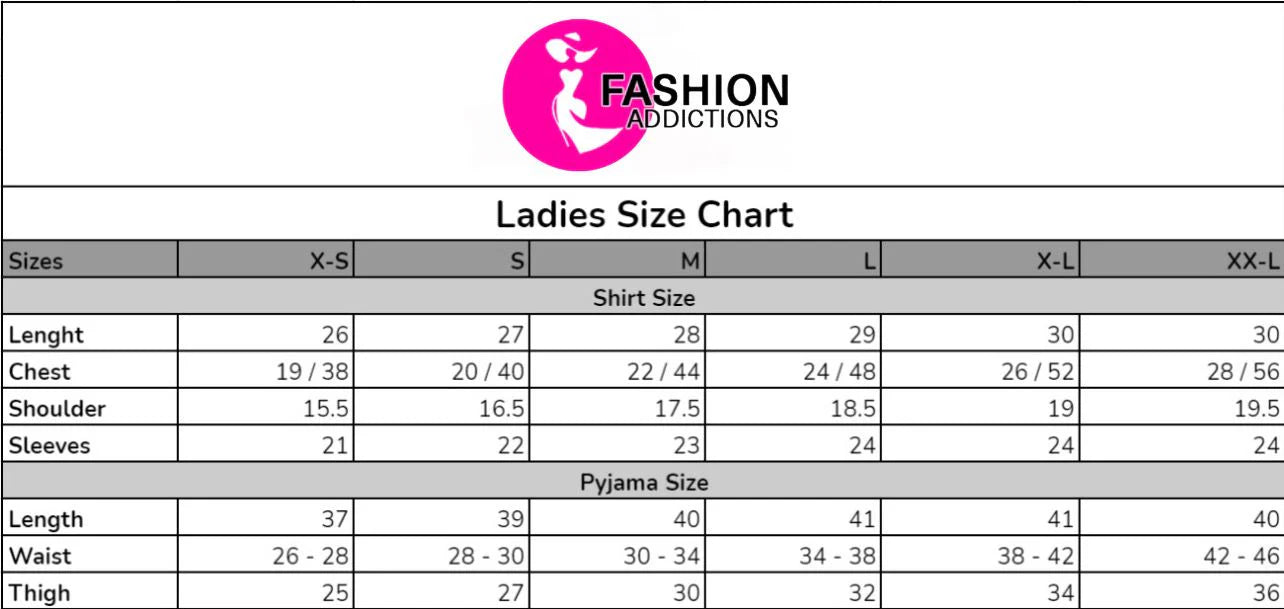1284x609 pixels.
Task: Select the Ladies Size Chart title
Action: coord(645,214)
